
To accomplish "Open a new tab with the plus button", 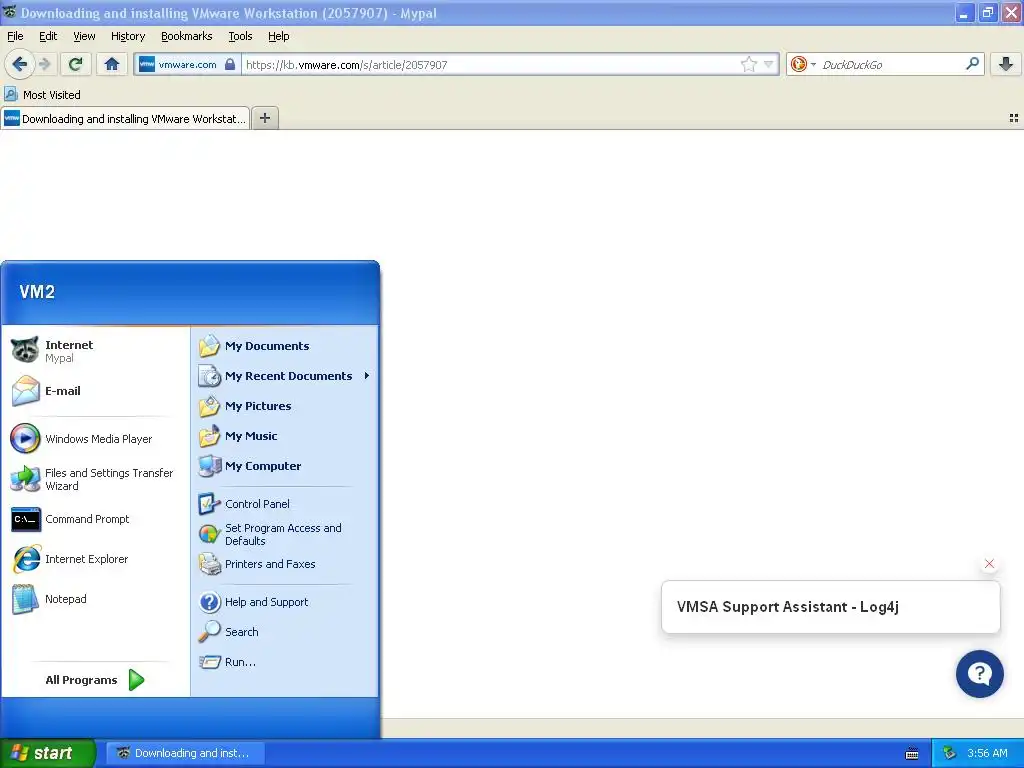I will pyautogui.click(x=264, y=118).
